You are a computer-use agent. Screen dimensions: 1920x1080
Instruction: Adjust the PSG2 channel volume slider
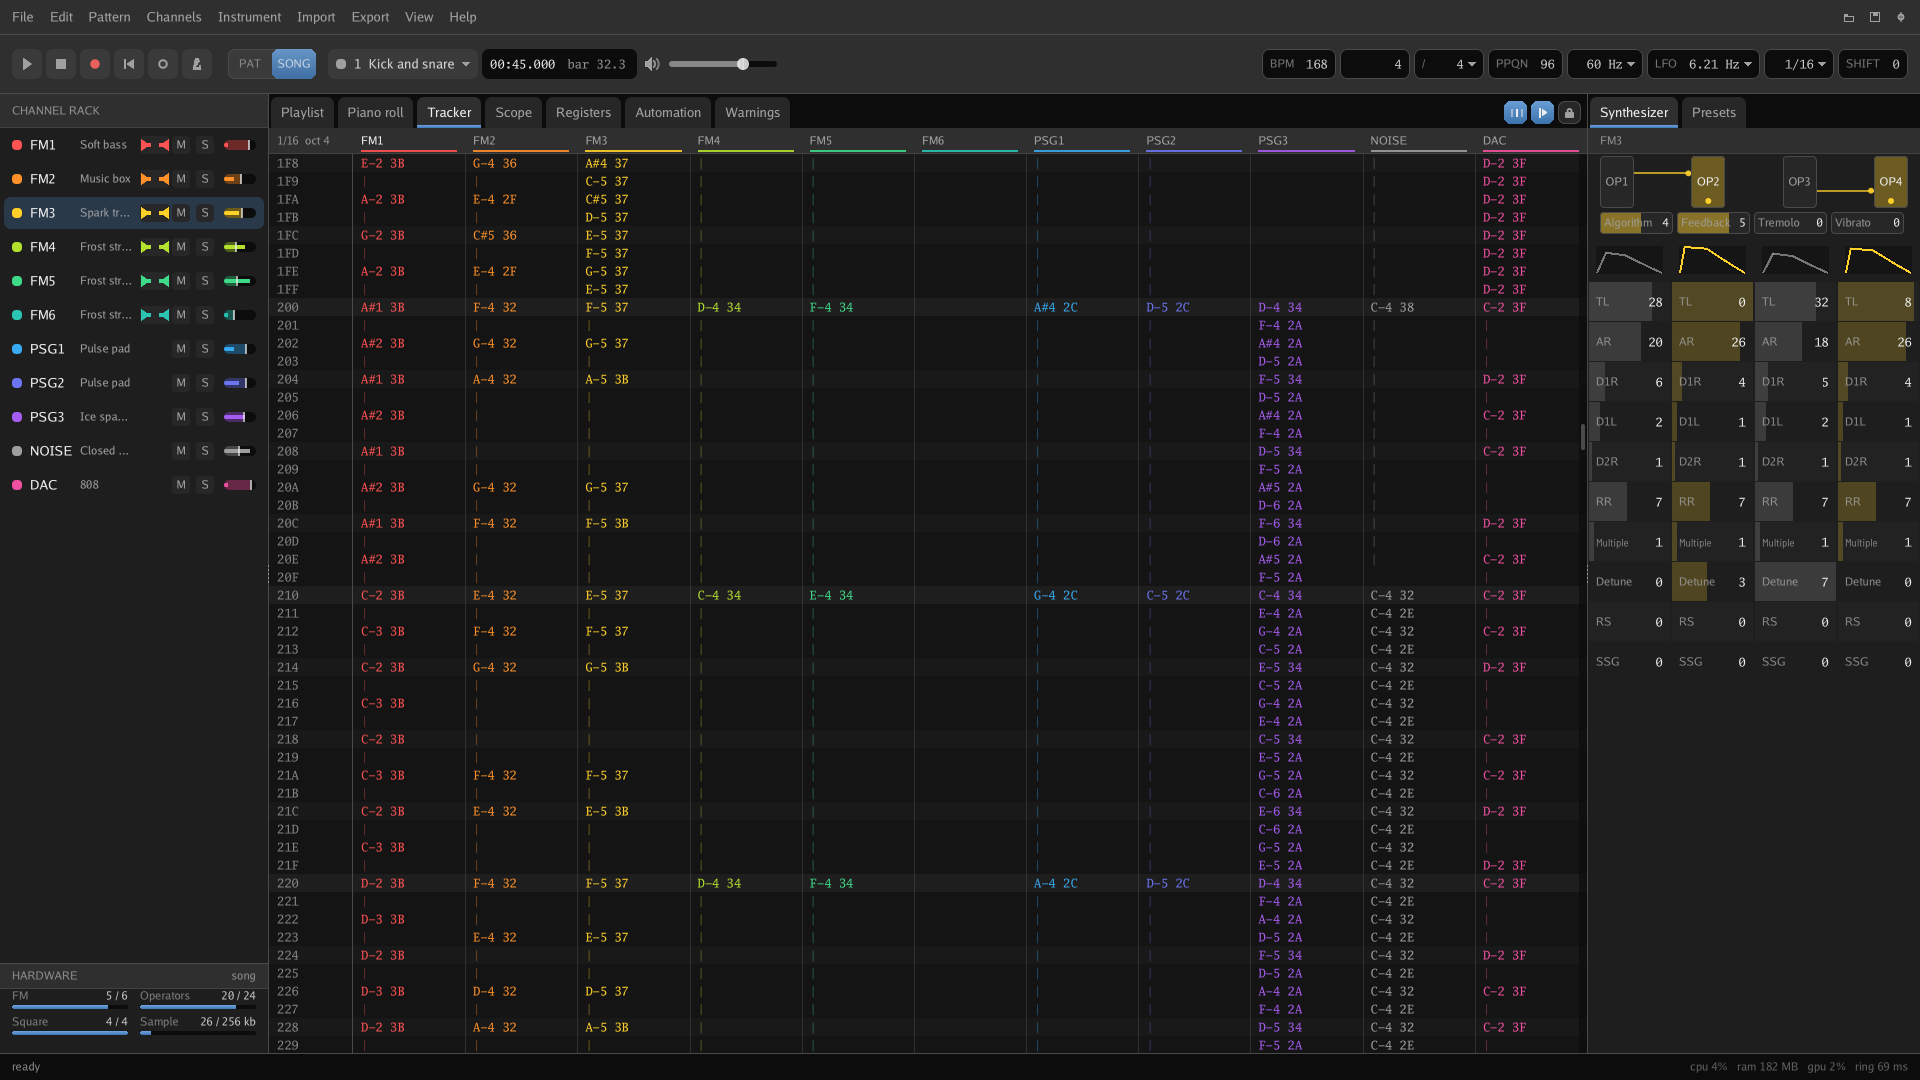[238, 383]
